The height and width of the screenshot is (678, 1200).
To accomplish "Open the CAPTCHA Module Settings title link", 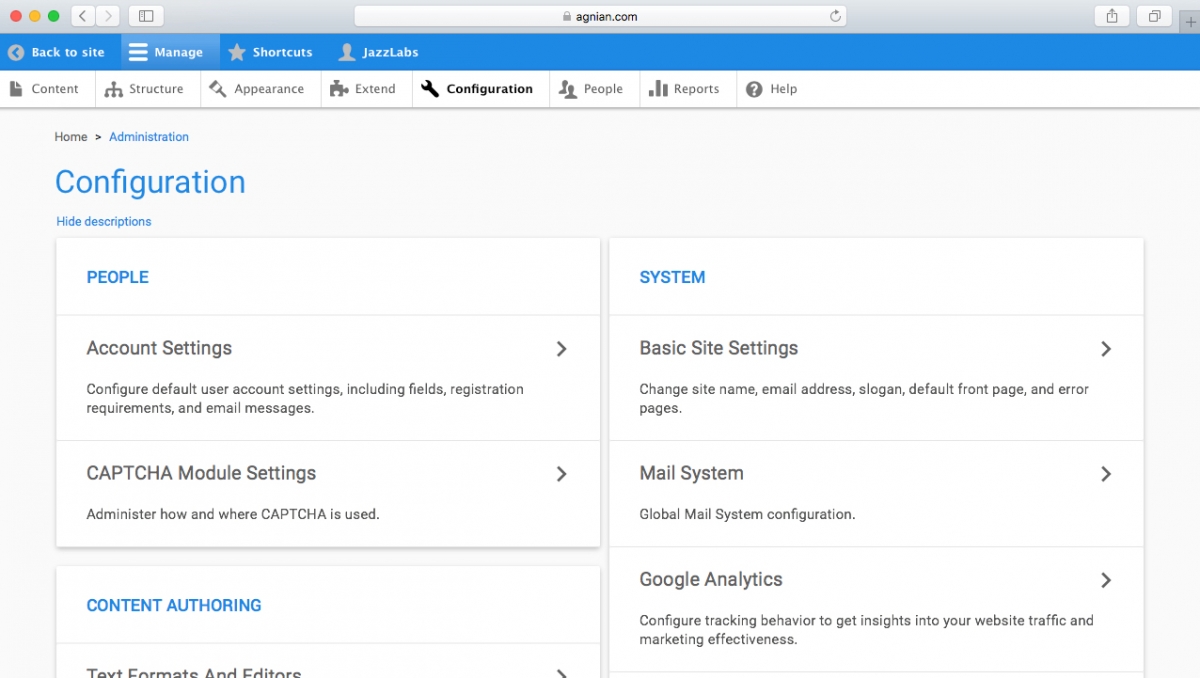I will point(201,473).
